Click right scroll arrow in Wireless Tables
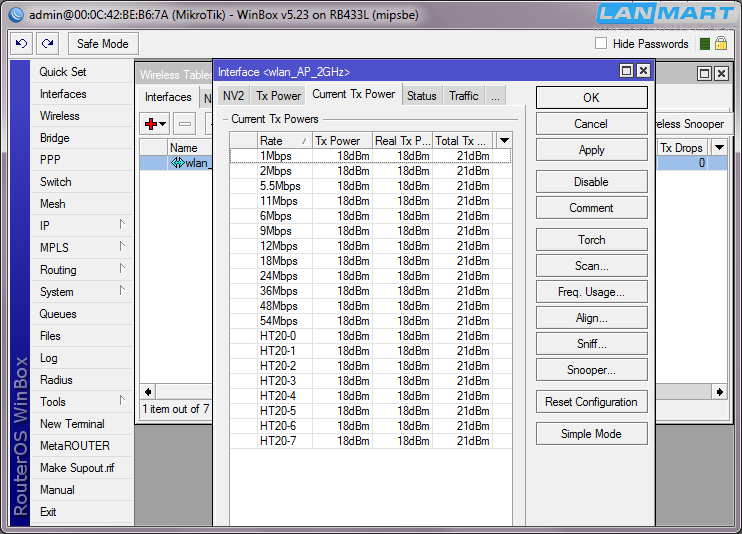This screenshot has height=534, width=742. pyautogui.click(x=719, y=392)
